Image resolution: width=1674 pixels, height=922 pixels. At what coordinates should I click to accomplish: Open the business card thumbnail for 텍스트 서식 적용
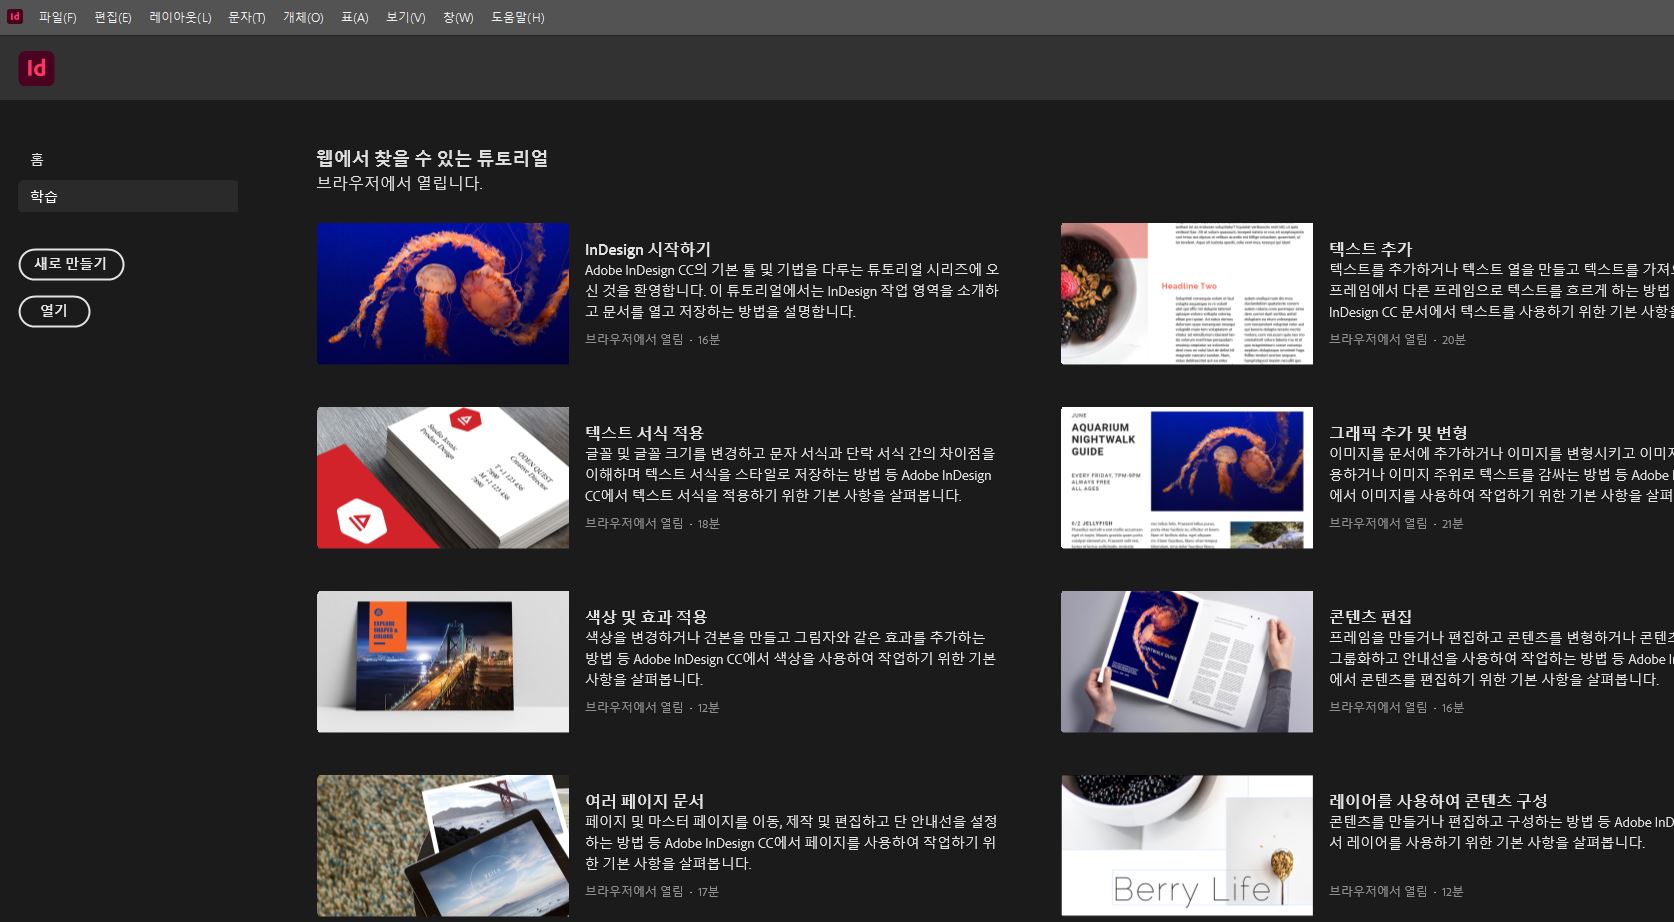click(443, 477)
